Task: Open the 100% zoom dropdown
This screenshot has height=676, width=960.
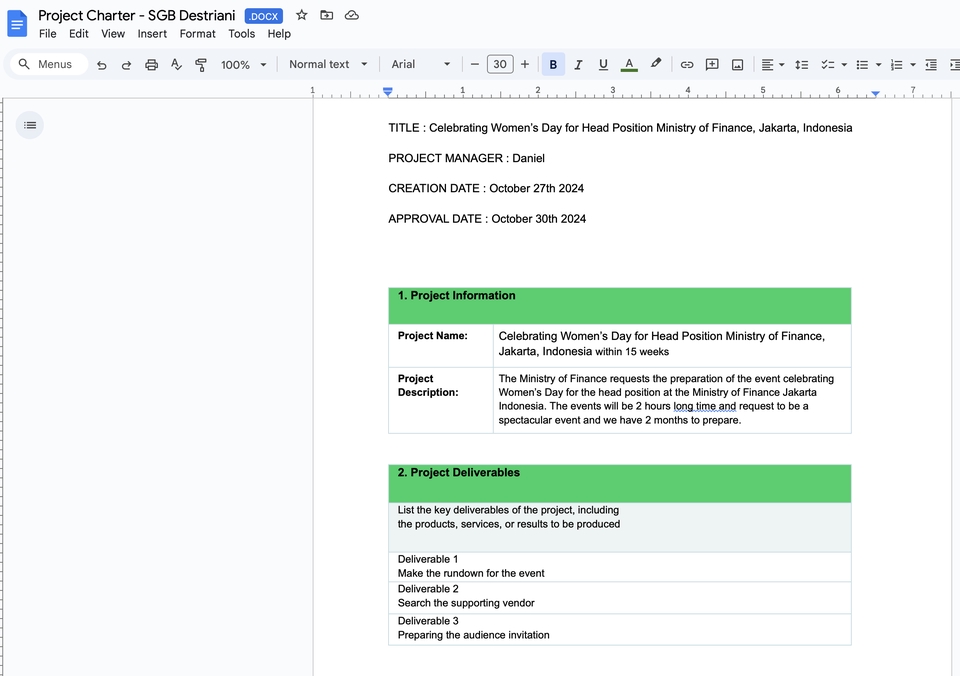Action: tap(244, 65)
